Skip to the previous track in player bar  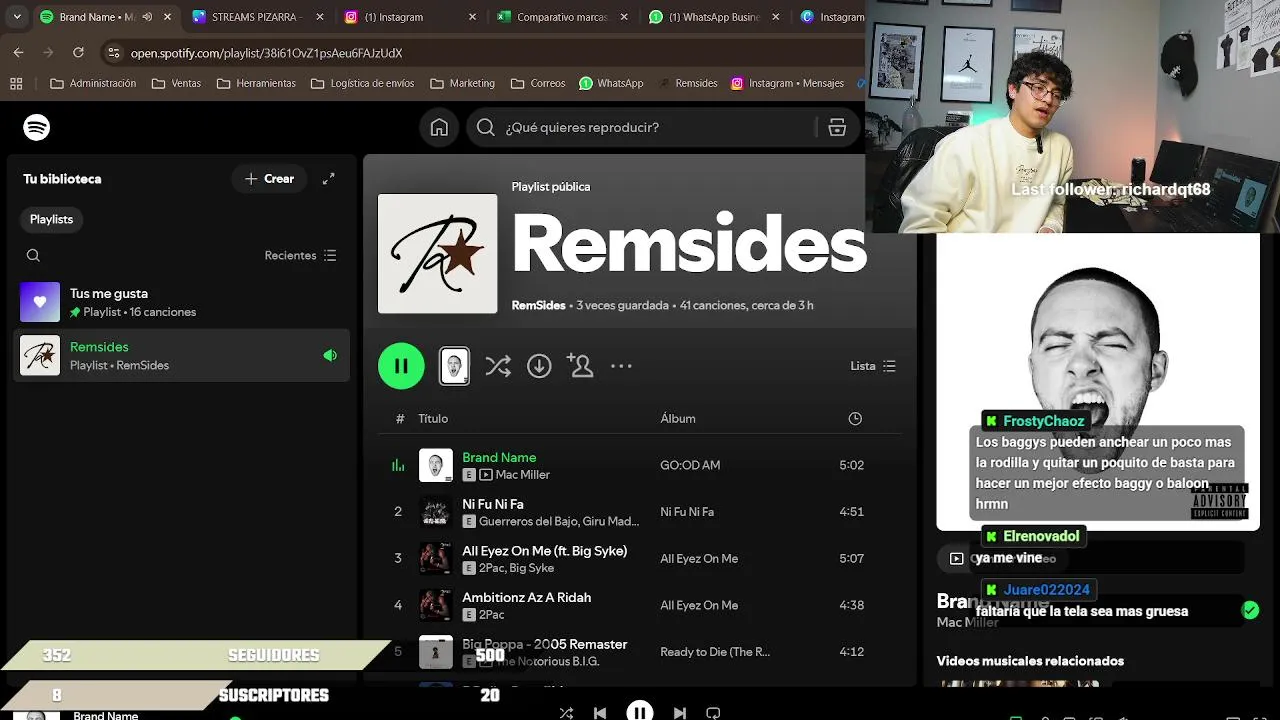point(600,713)
